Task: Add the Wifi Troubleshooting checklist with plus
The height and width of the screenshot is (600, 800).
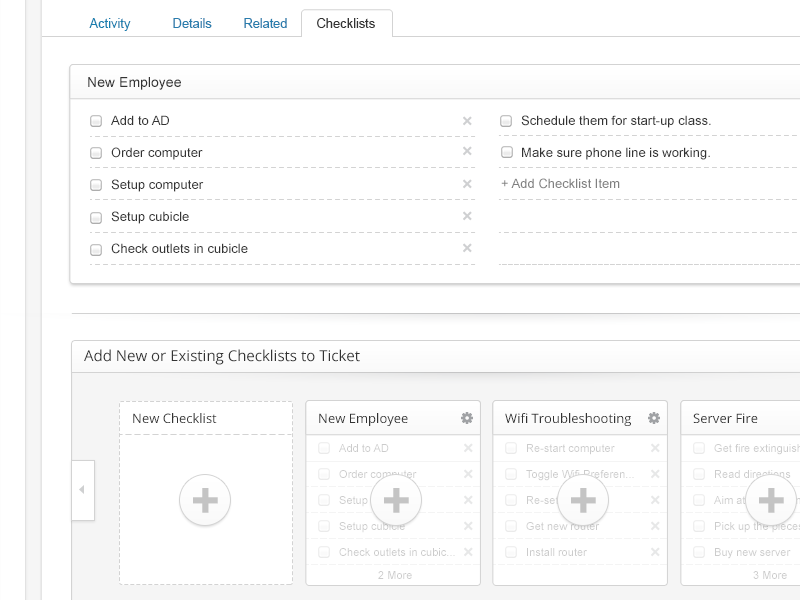Action: click(x=583, y=500)
